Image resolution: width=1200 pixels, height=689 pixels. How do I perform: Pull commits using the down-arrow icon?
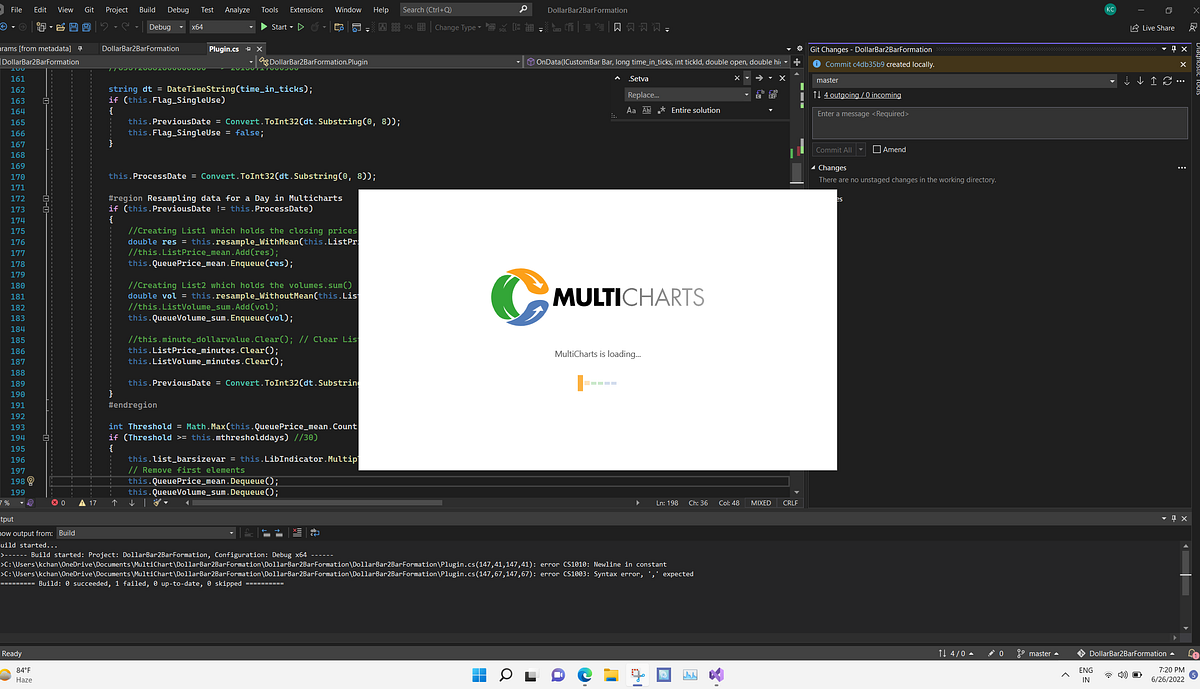[1140, 81]
